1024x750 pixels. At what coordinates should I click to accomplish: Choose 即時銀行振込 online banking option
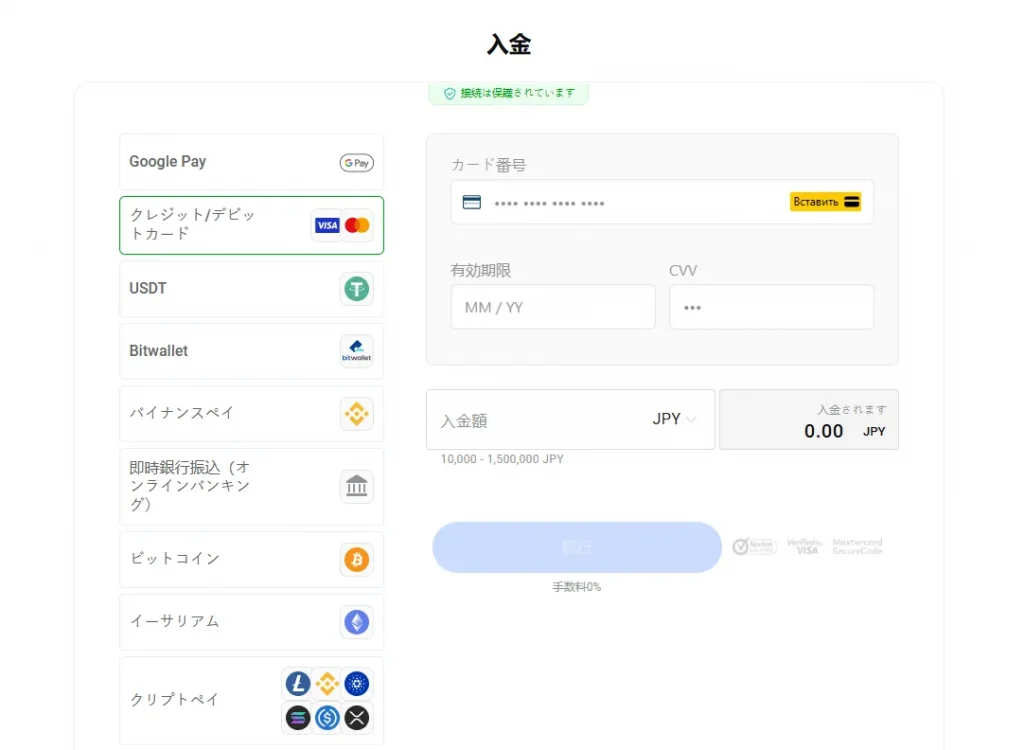pyautogui.click(x=251, y=486)
